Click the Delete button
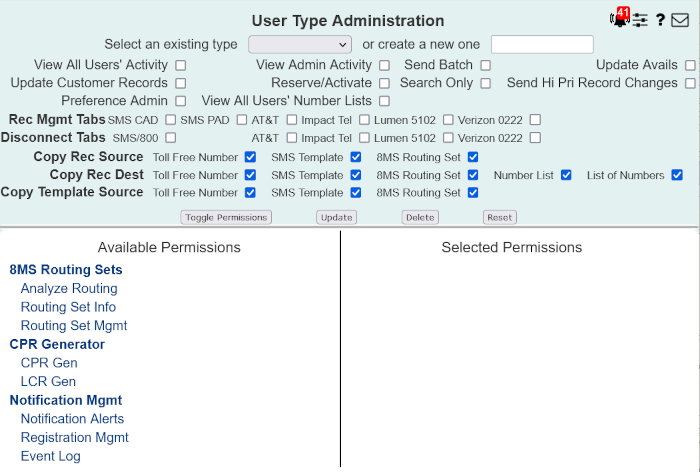Image resolution: width=700 pixels, height=472 pixels. tap(420, 217)
